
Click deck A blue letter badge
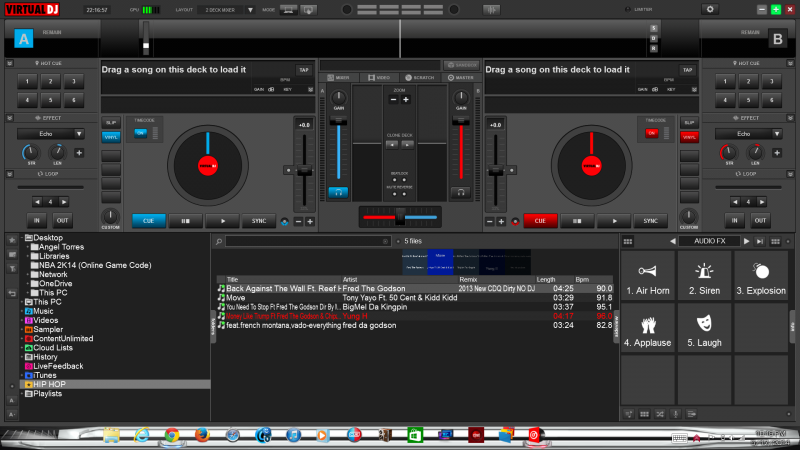[x=23, y=39]
